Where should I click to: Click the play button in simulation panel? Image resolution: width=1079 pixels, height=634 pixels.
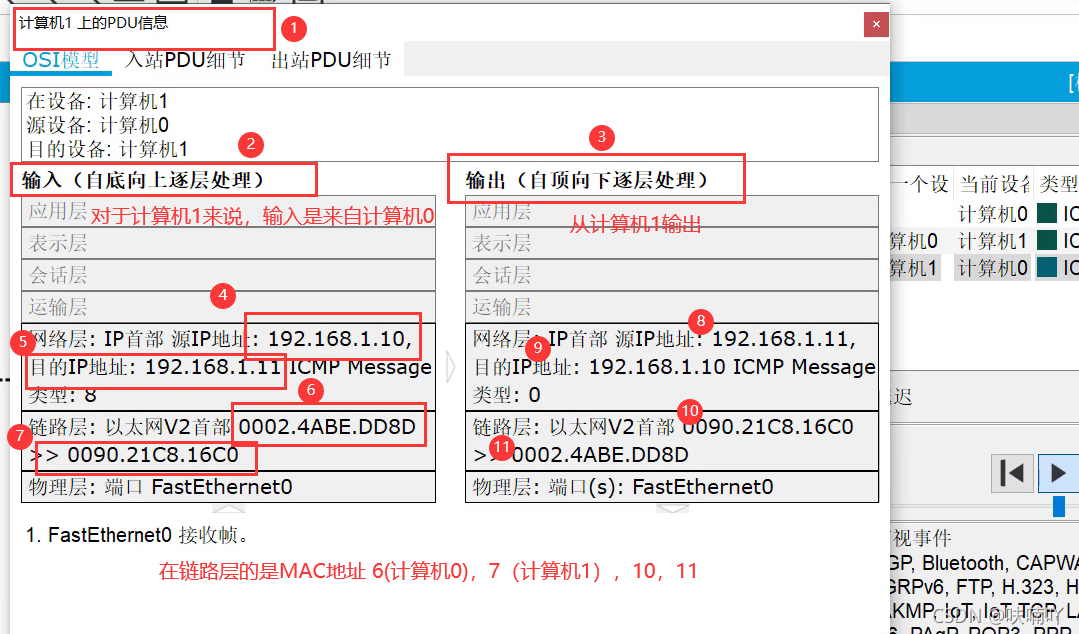(x=1058, y=473)
